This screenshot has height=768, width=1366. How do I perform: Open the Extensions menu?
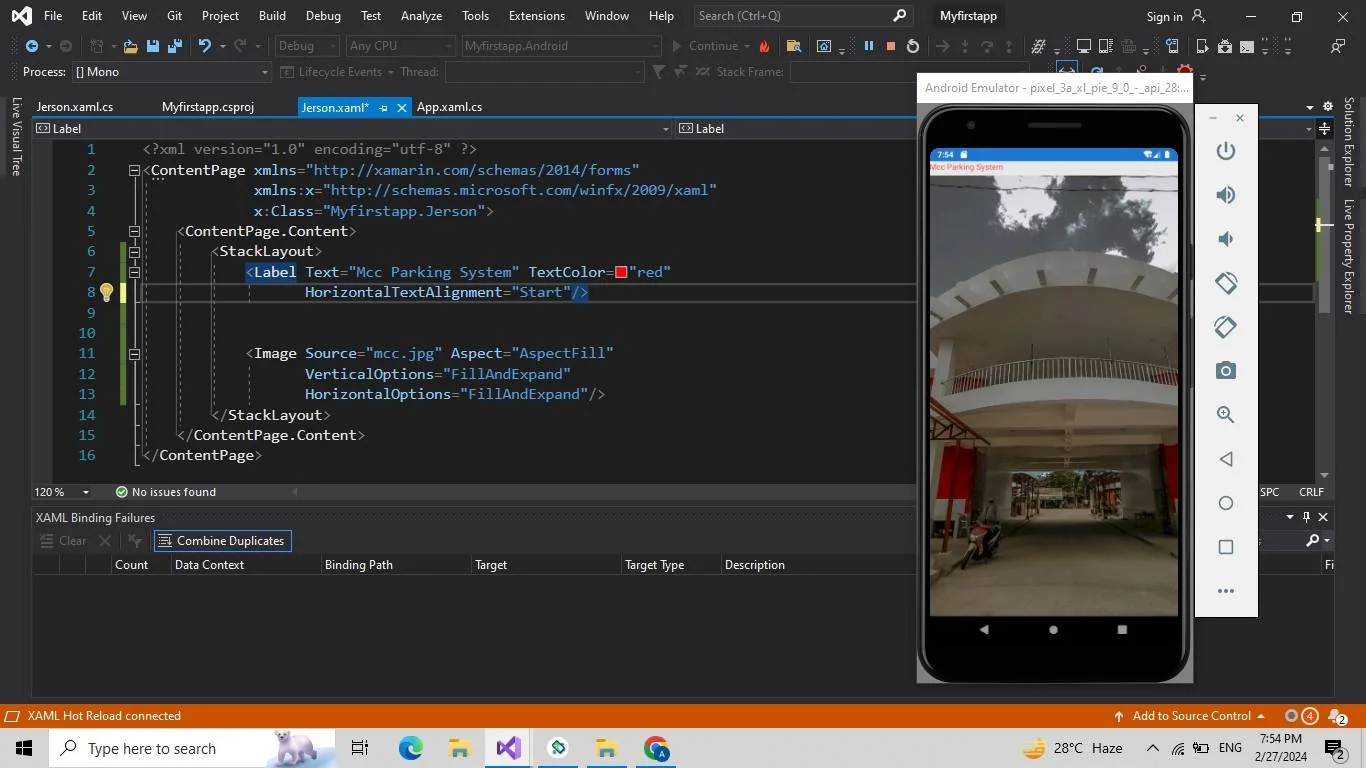coord(536,16)
